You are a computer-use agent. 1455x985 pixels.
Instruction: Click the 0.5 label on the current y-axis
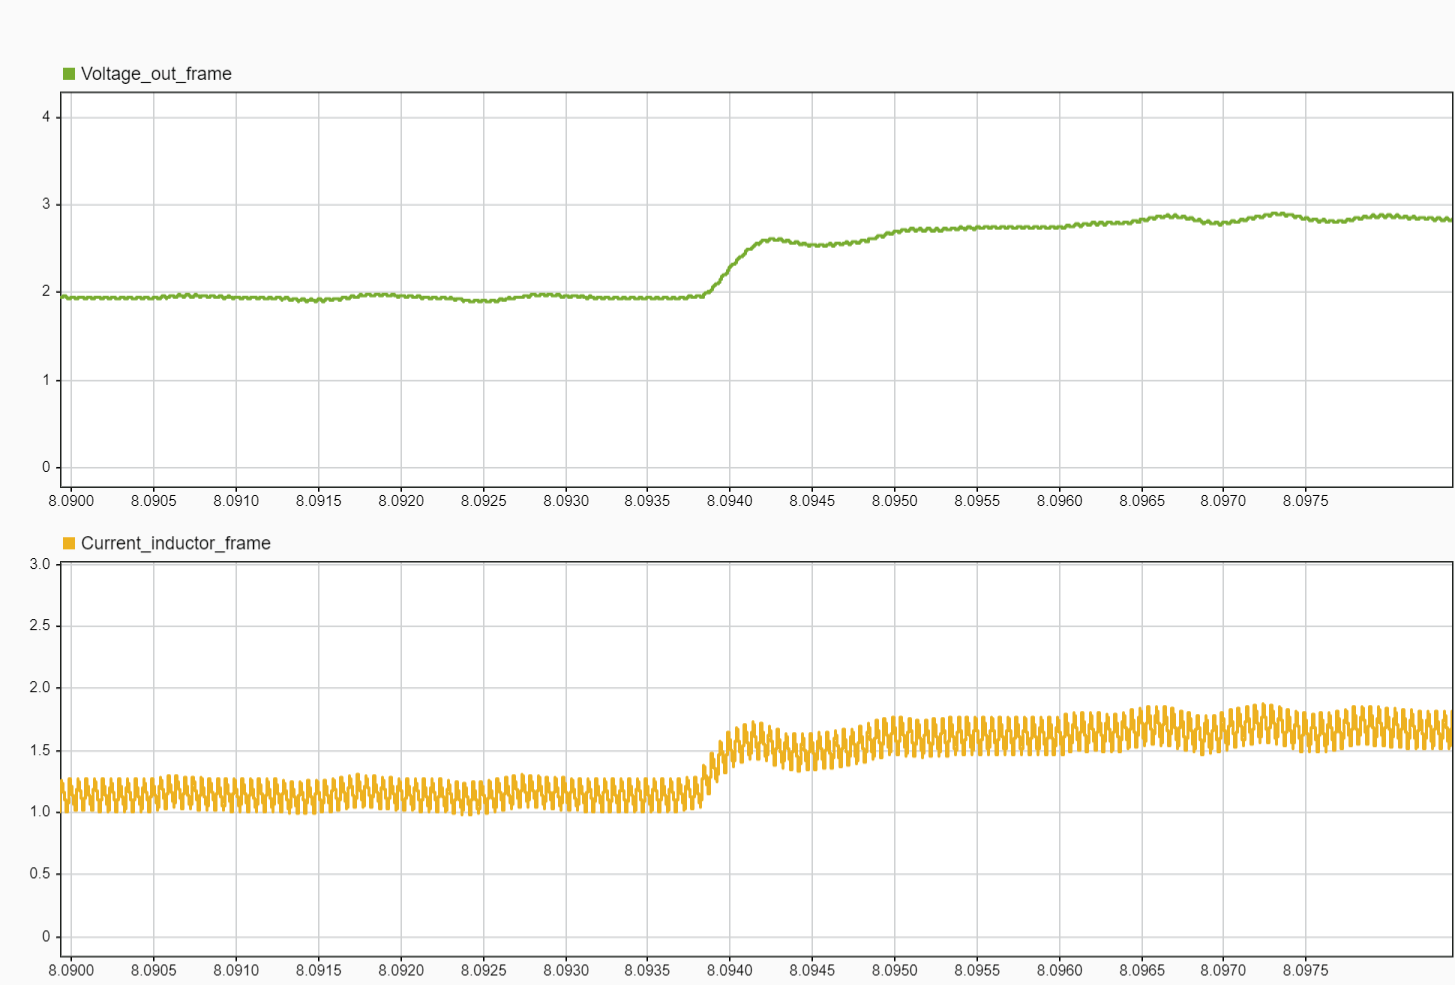coord(40,874)
